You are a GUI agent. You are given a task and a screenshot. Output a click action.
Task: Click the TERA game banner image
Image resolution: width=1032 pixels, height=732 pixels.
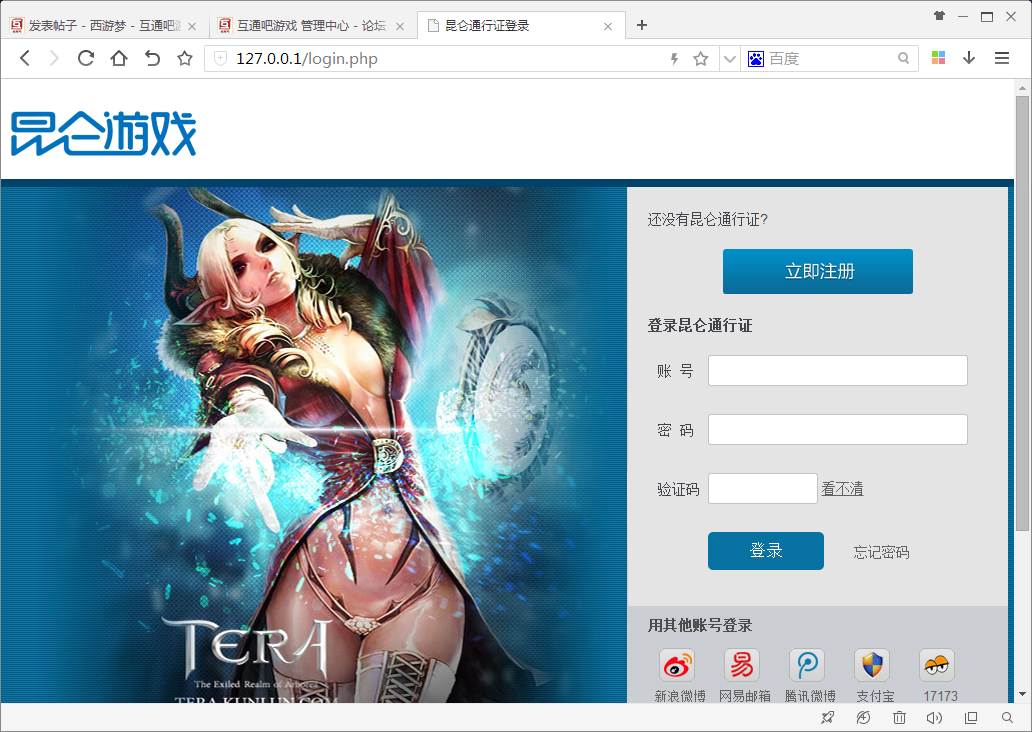click(x=314, y=445)
